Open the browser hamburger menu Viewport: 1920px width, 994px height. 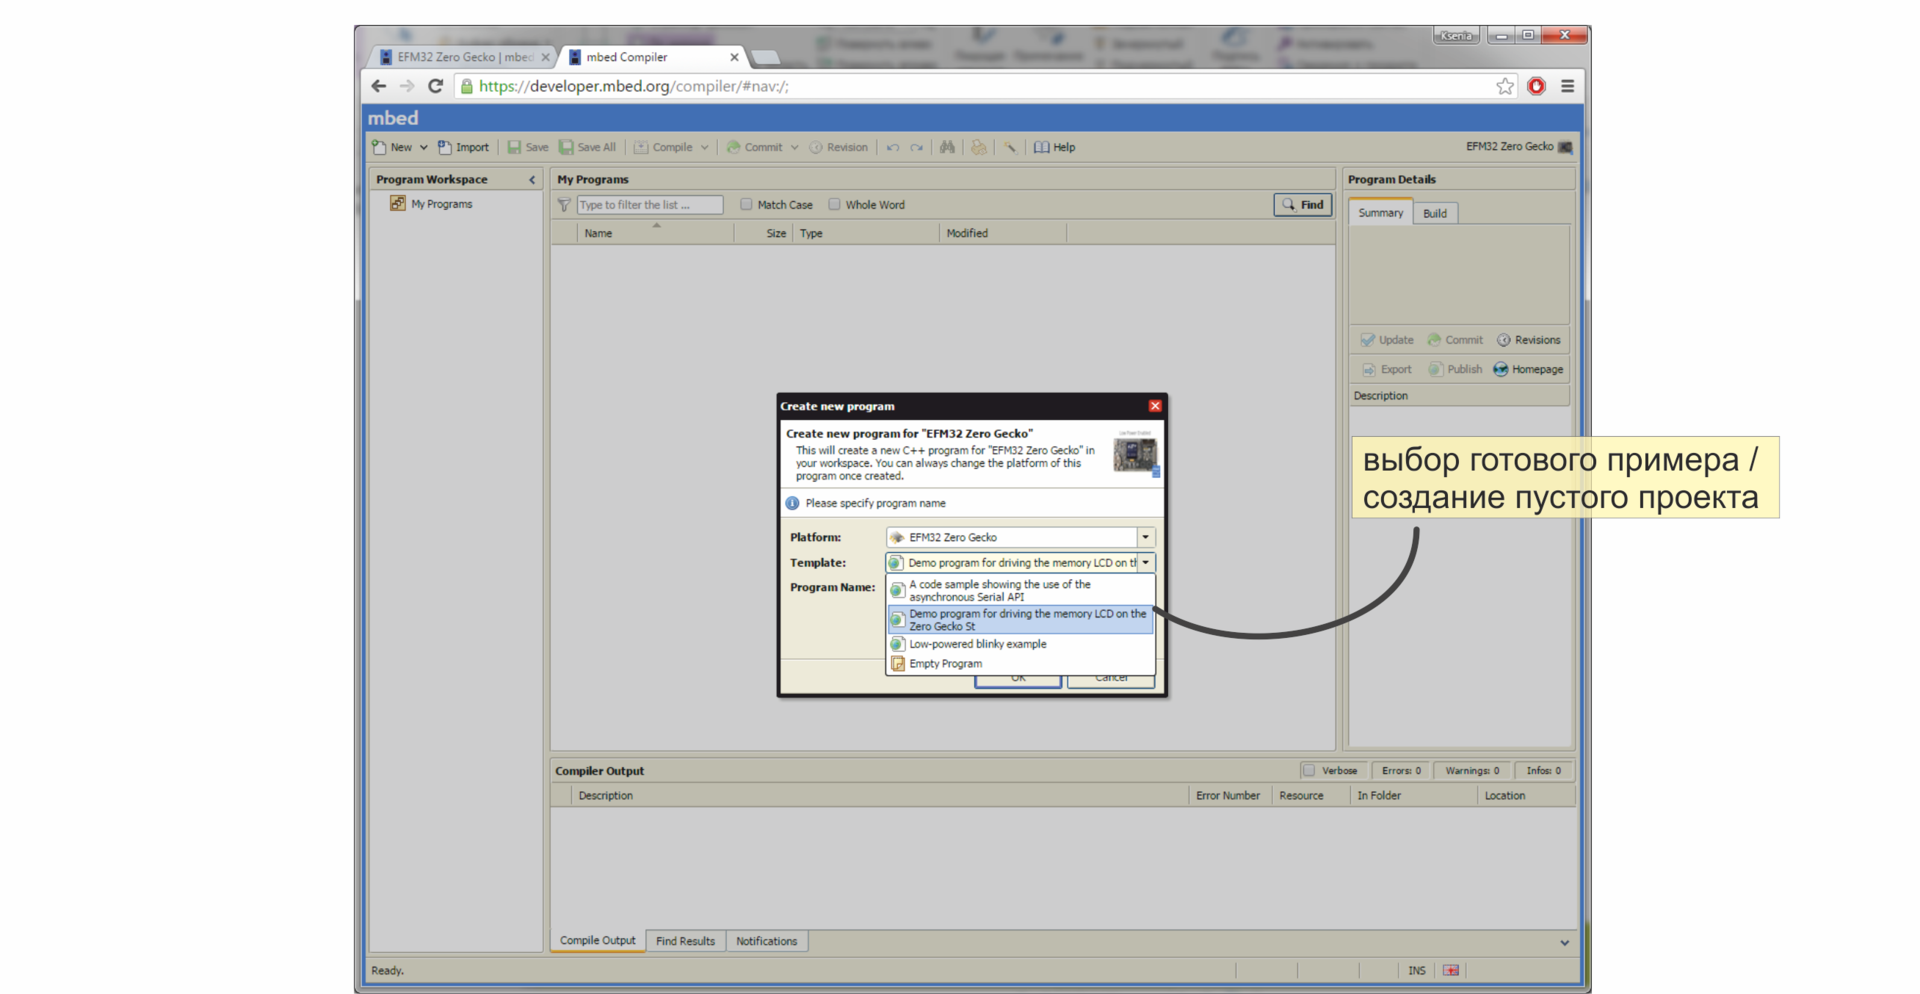[x=1568, y=86]
